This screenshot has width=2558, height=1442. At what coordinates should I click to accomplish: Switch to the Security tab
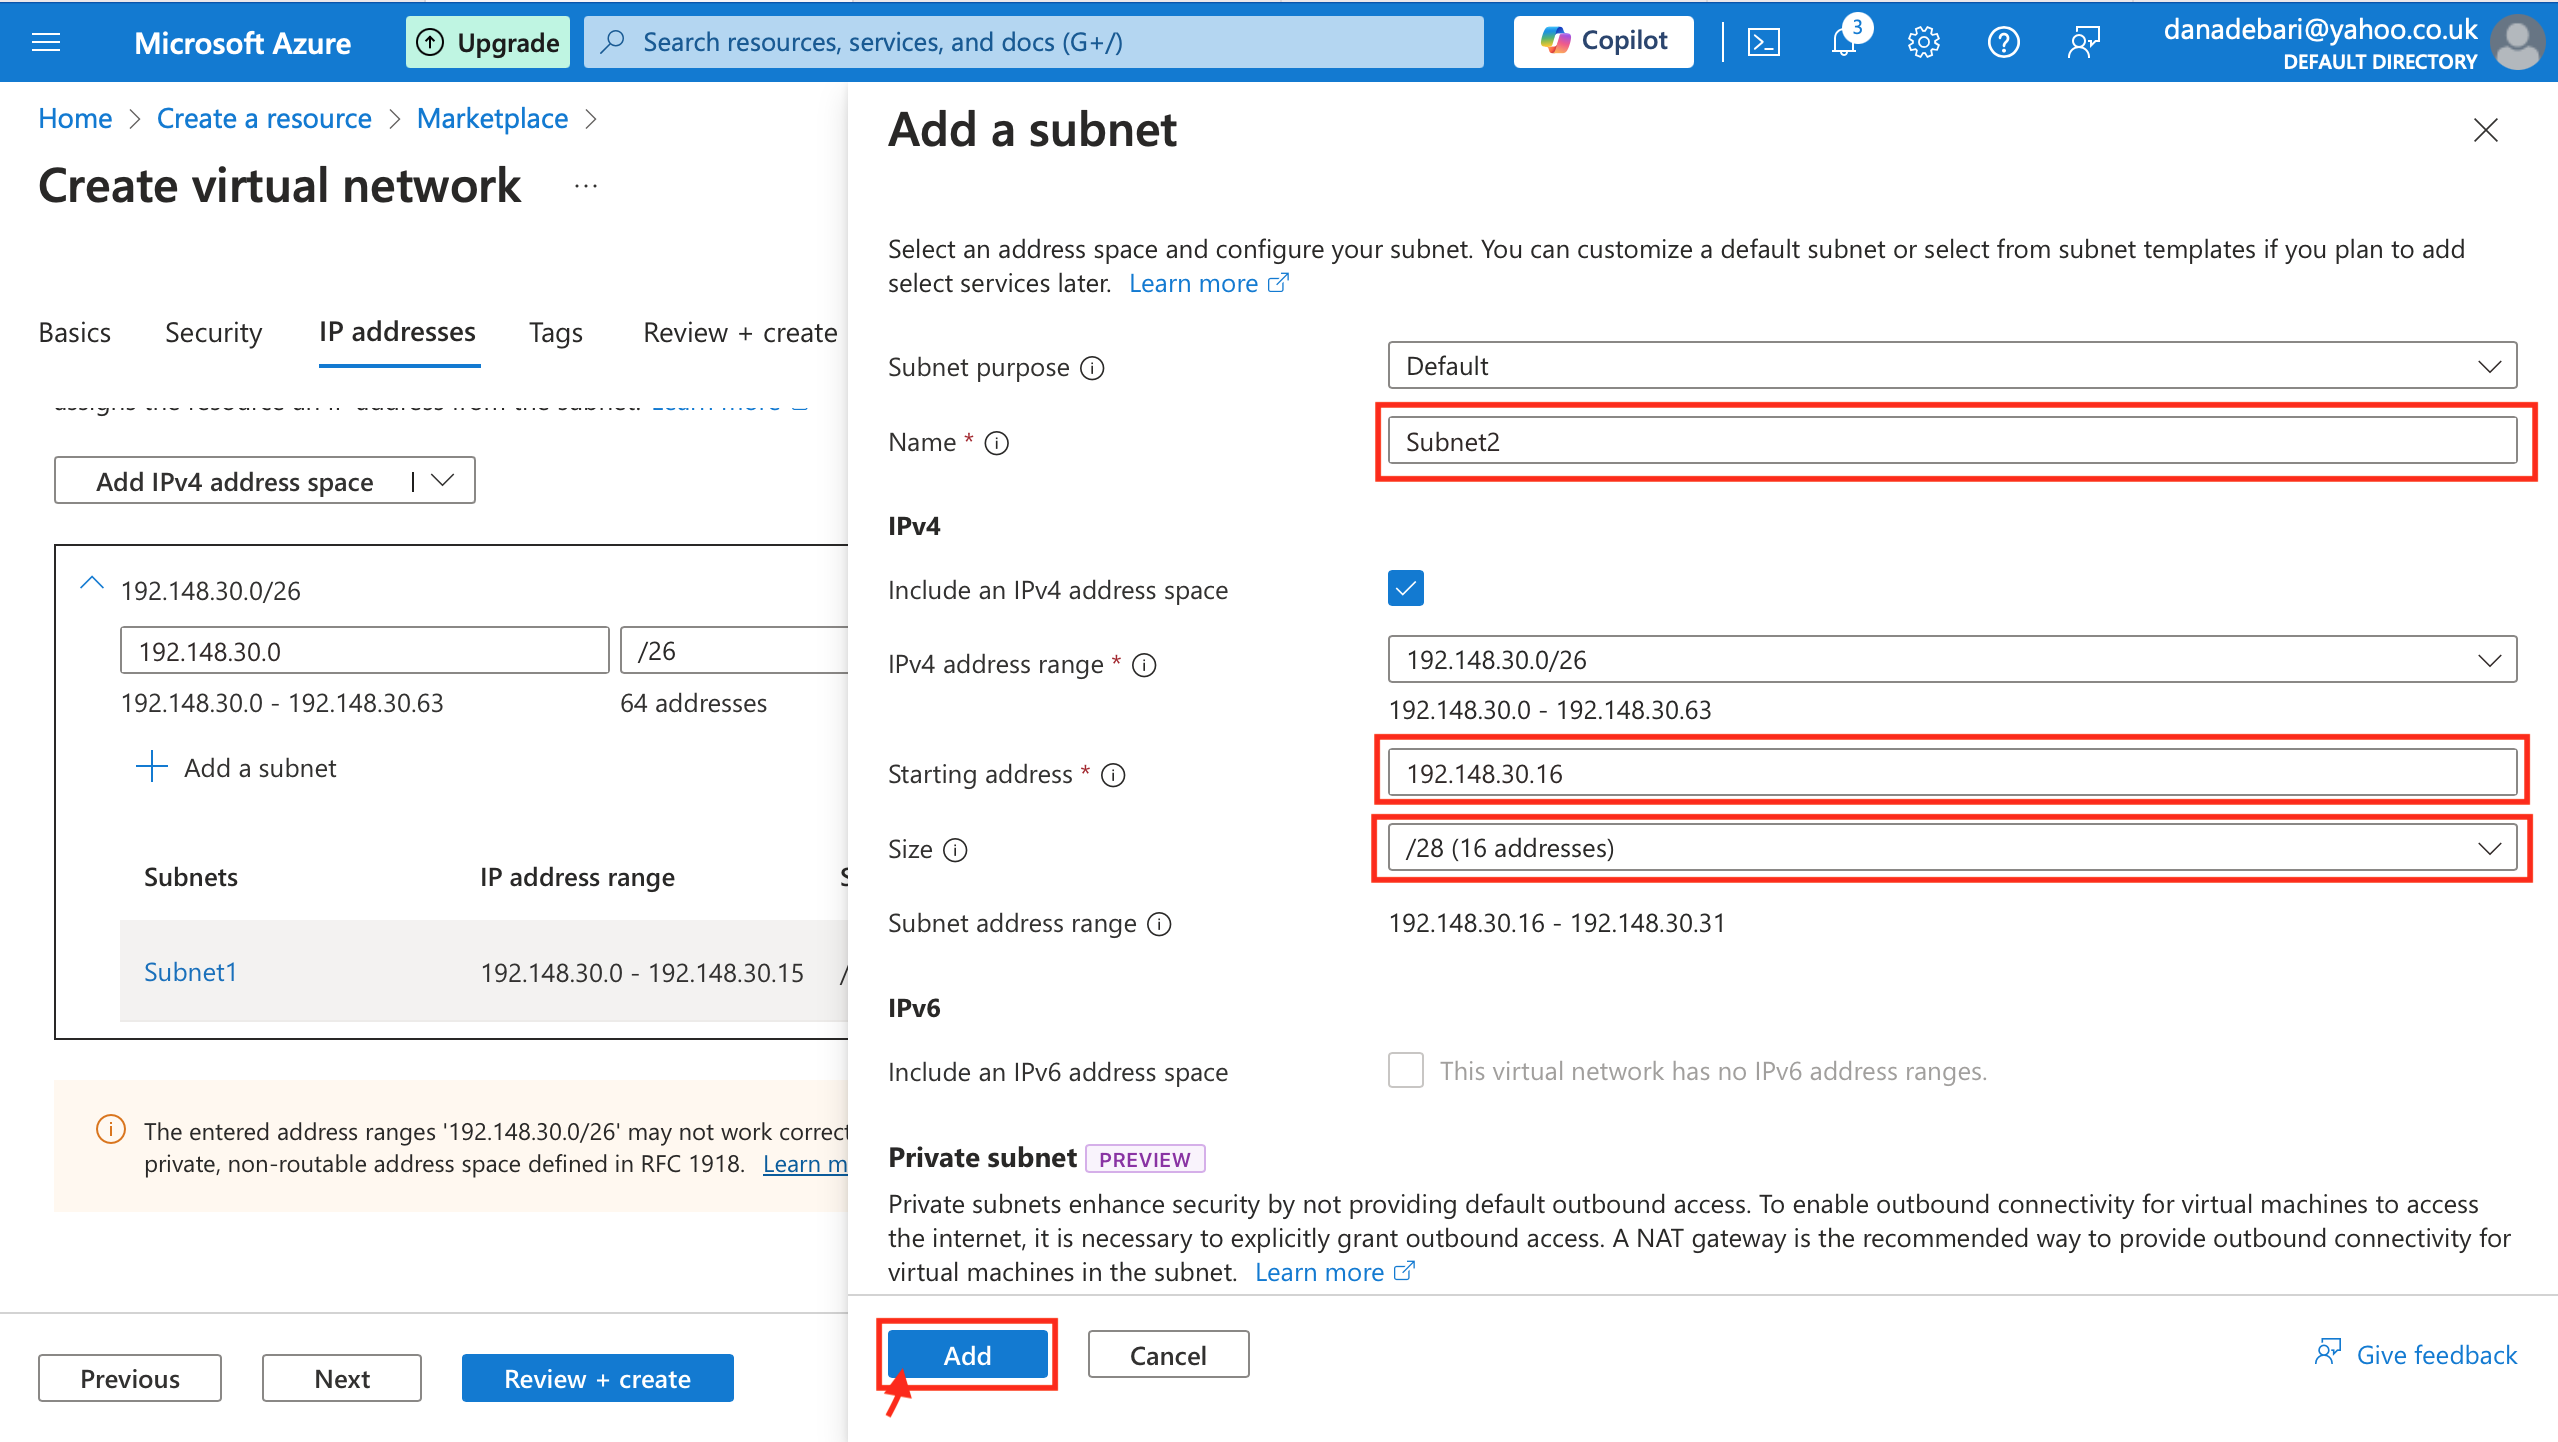click(213, 333)
